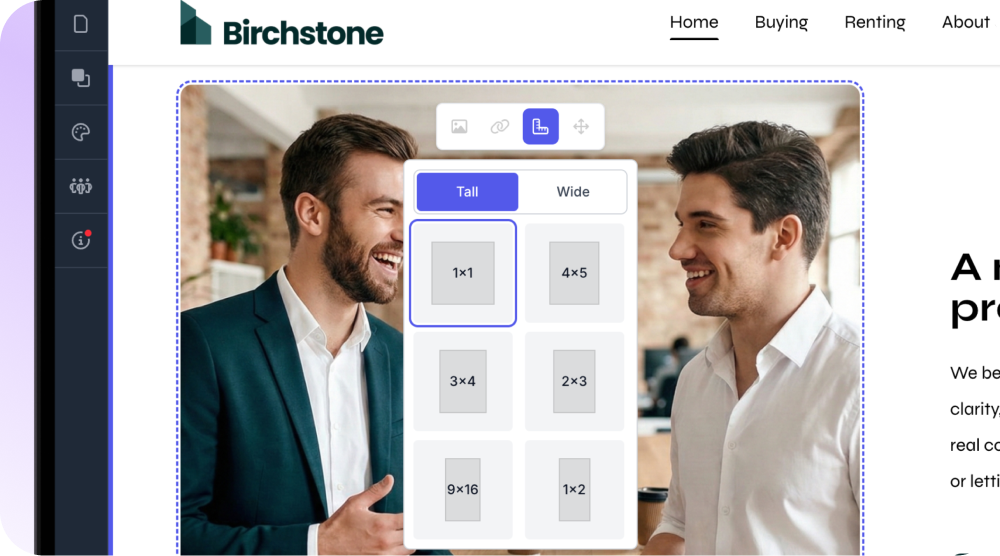Pick the 1×2 aspect ratio tile
The image size is (1000, 556).
tap(575, 490)
